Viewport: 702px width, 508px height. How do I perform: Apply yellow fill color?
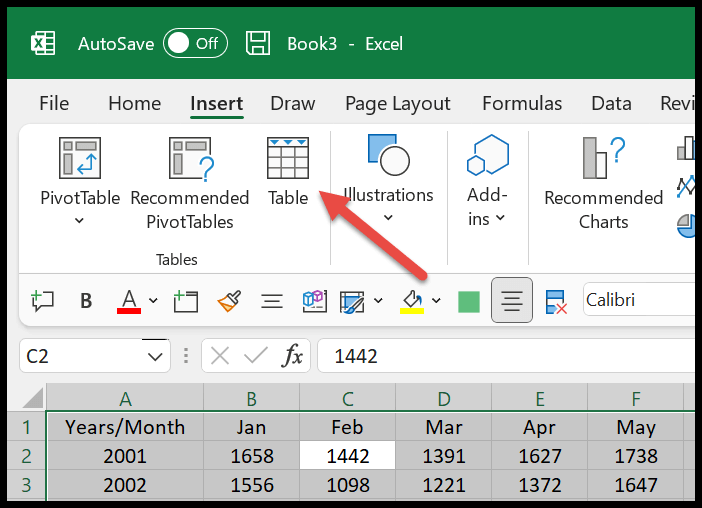[x=412, y=301]
